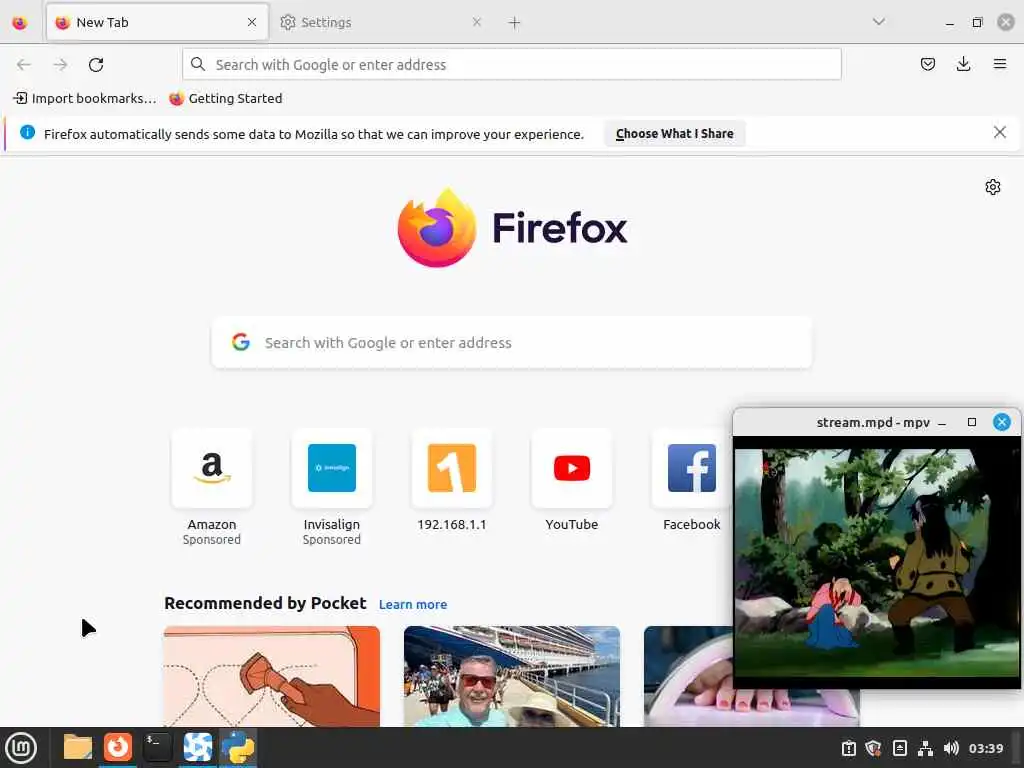Open Files folder in taskbar
The width and height of the screenshot is (1024, 768).
(78, 747)
